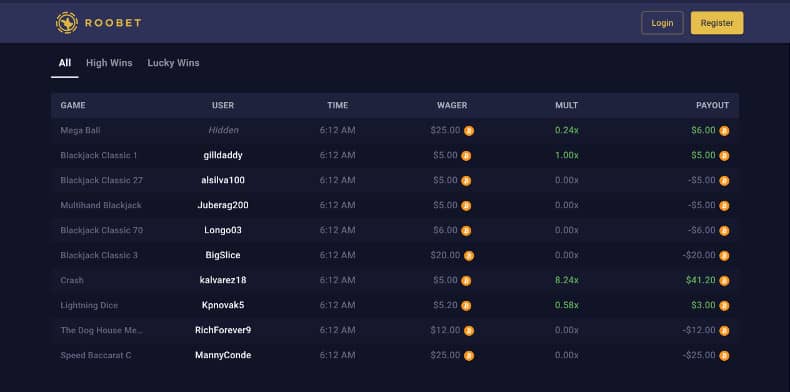Click the bitcoin icon beside gilldaddy's $5.00 wager
Viewport: 790px width, 392px height.
(466, 156)
